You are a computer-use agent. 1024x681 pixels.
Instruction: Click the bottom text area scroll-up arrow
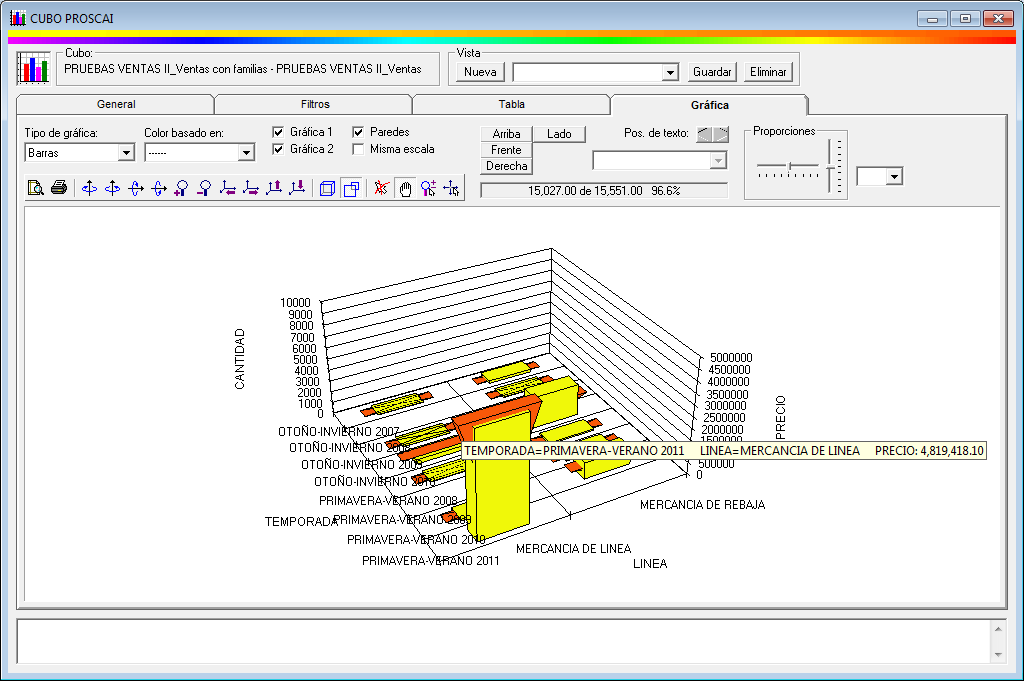[x=998, y=629]
